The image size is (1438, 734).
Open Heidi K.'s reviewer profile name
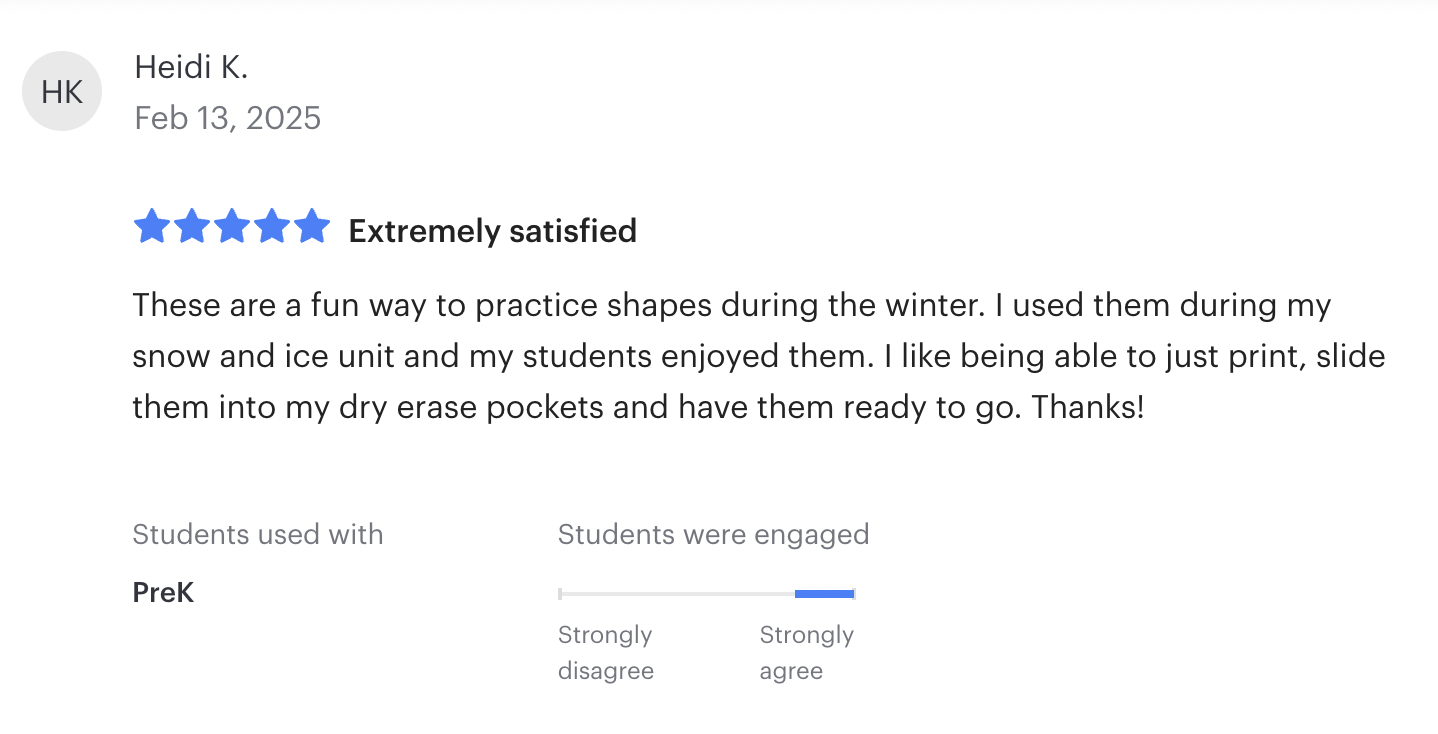click(191, 67)
